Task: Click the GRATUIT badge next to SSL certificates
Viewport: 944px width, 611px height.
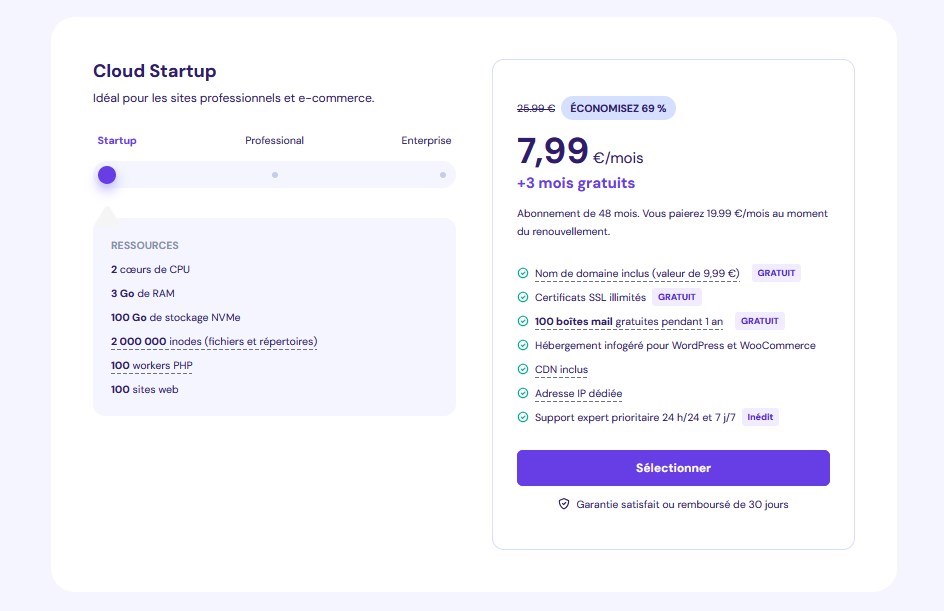Action: pyautogui.click(x=677, y=297)
